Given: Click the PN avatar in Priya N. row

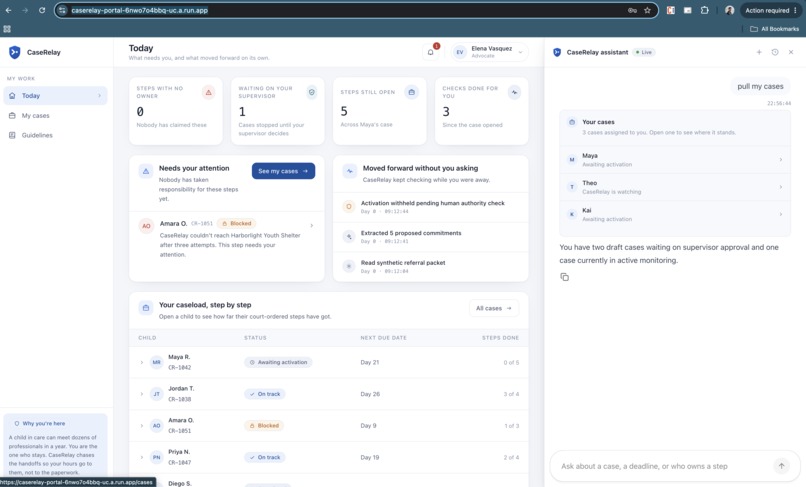Looking at the screenshot, I should click(157, 457).
